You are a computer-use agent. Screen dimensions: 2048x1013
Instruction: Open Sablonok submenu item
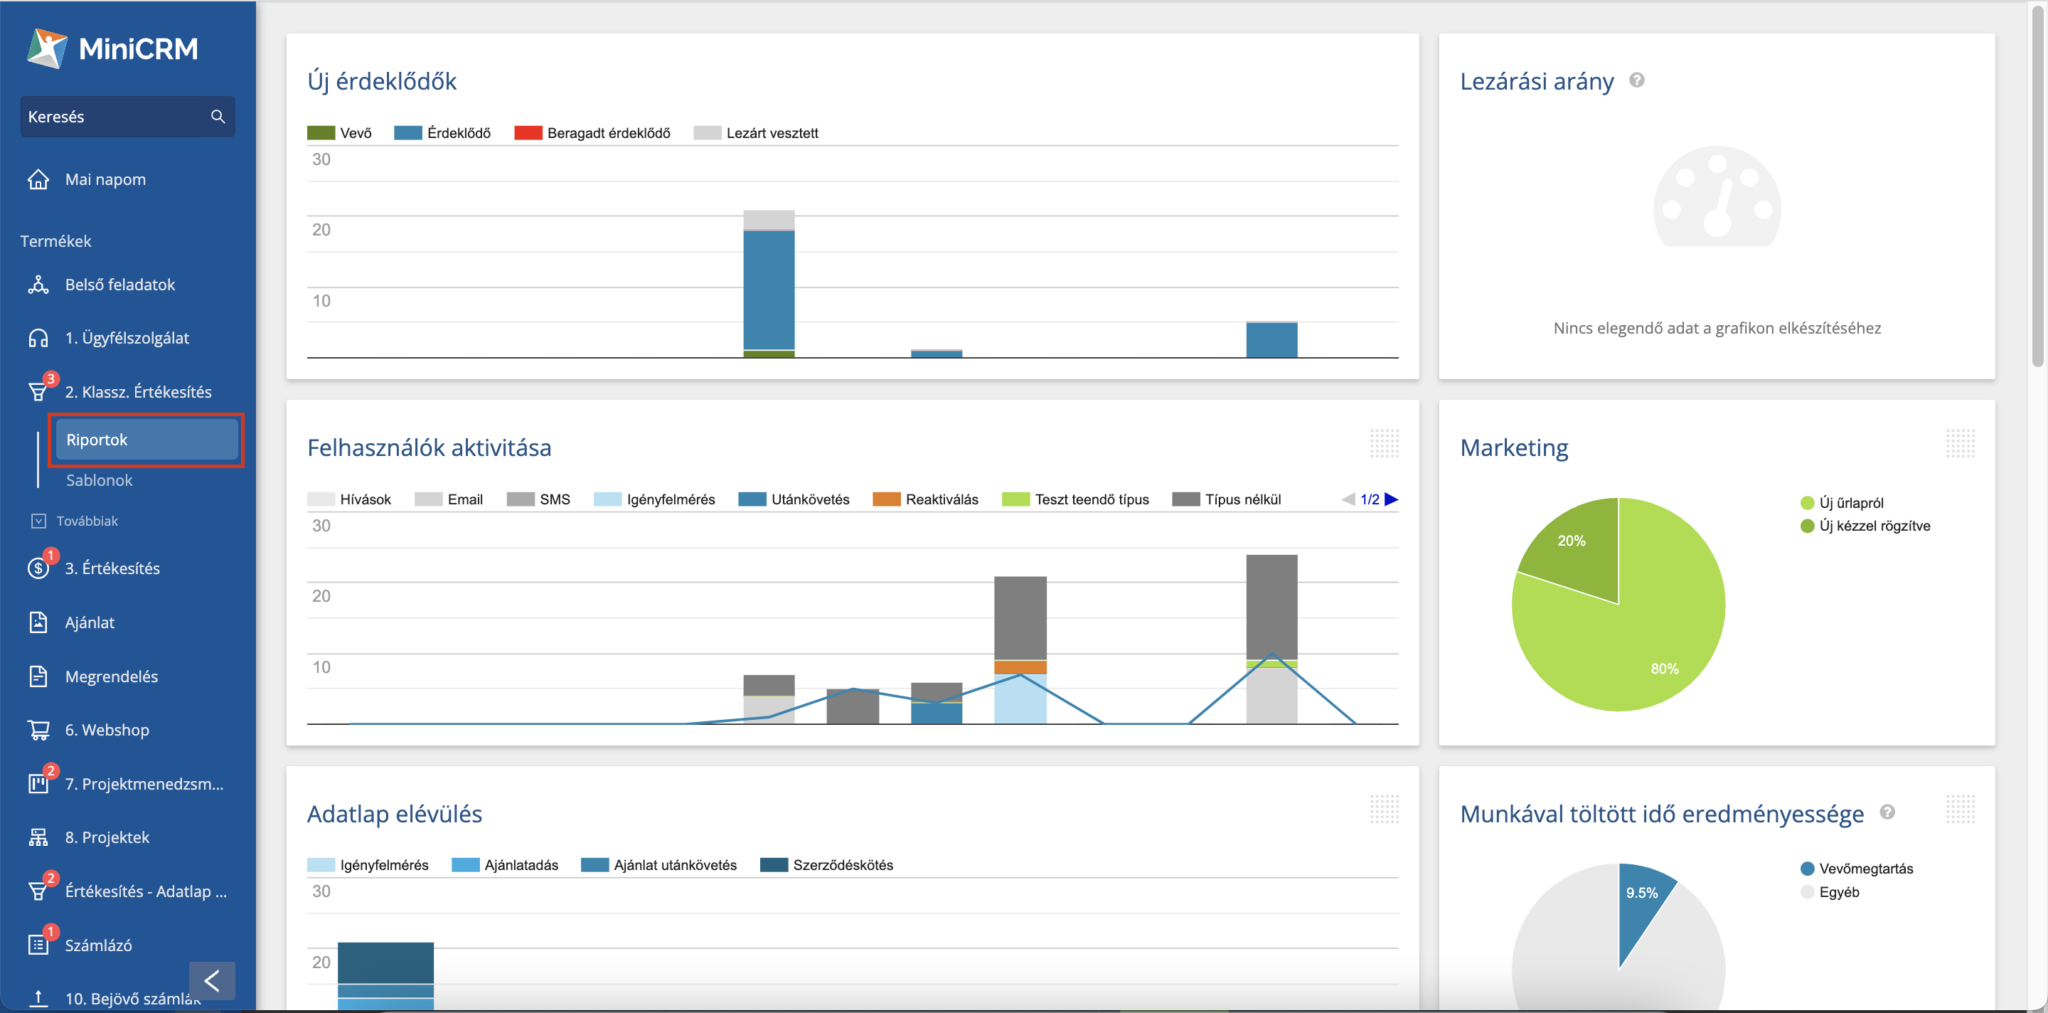pyautogui.click(x=99, y=480)
